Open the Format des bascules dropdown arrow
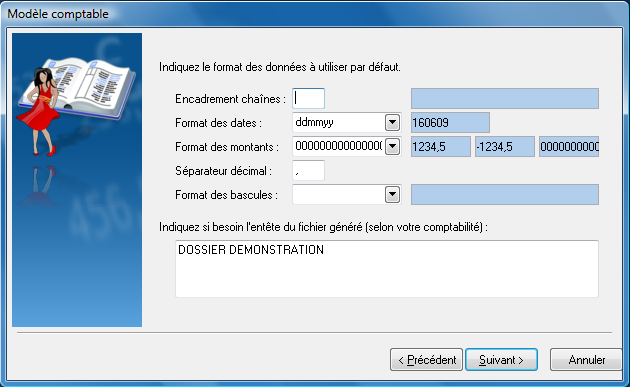 (393, 195)
